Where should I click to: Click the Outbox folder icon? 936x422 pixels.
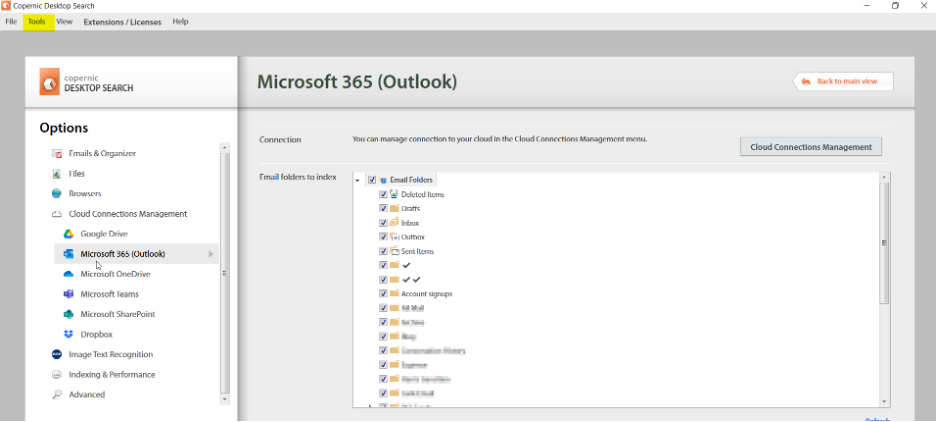pos(394,237)
